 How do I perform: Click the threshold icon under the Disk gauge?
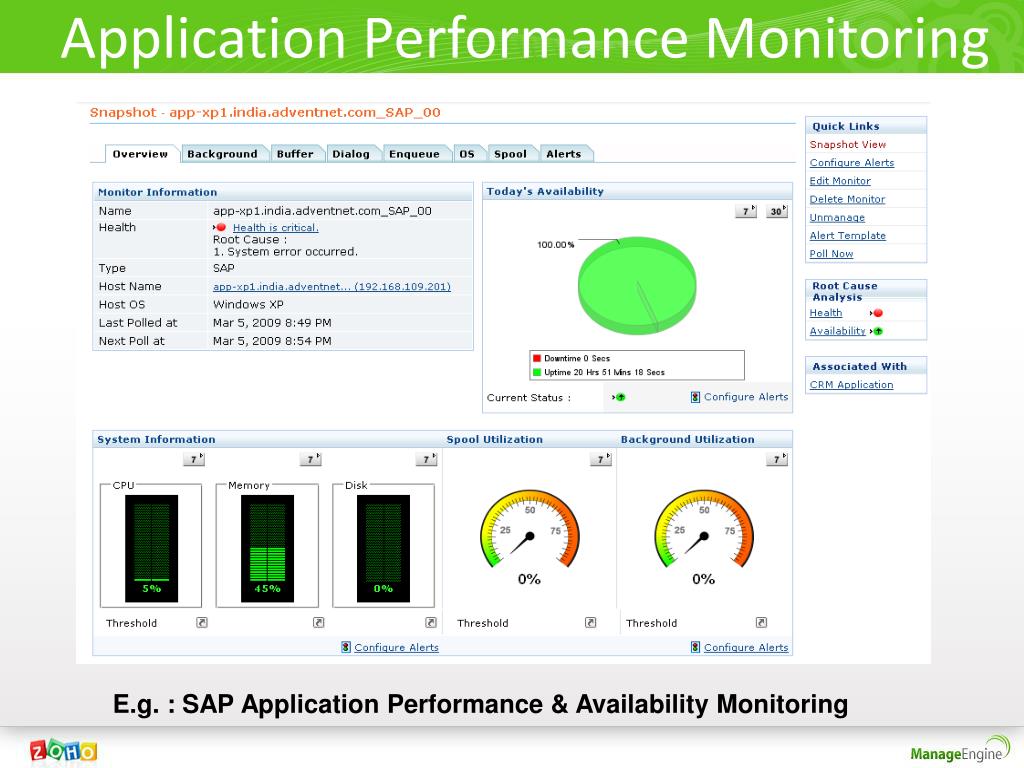431,622
